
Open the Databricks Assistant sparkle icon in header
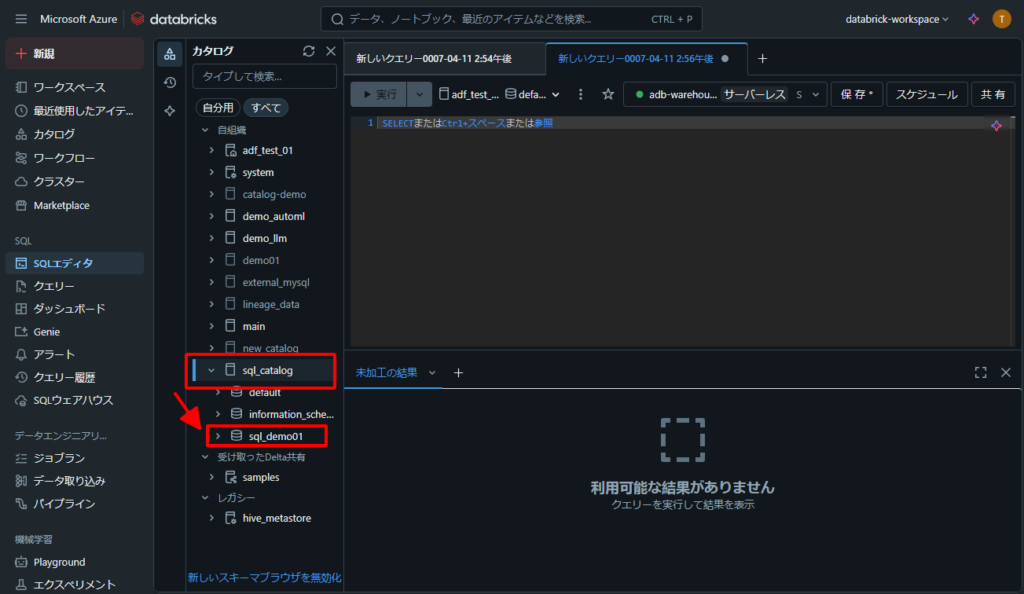pyautogui.click(x=974, y=19)
